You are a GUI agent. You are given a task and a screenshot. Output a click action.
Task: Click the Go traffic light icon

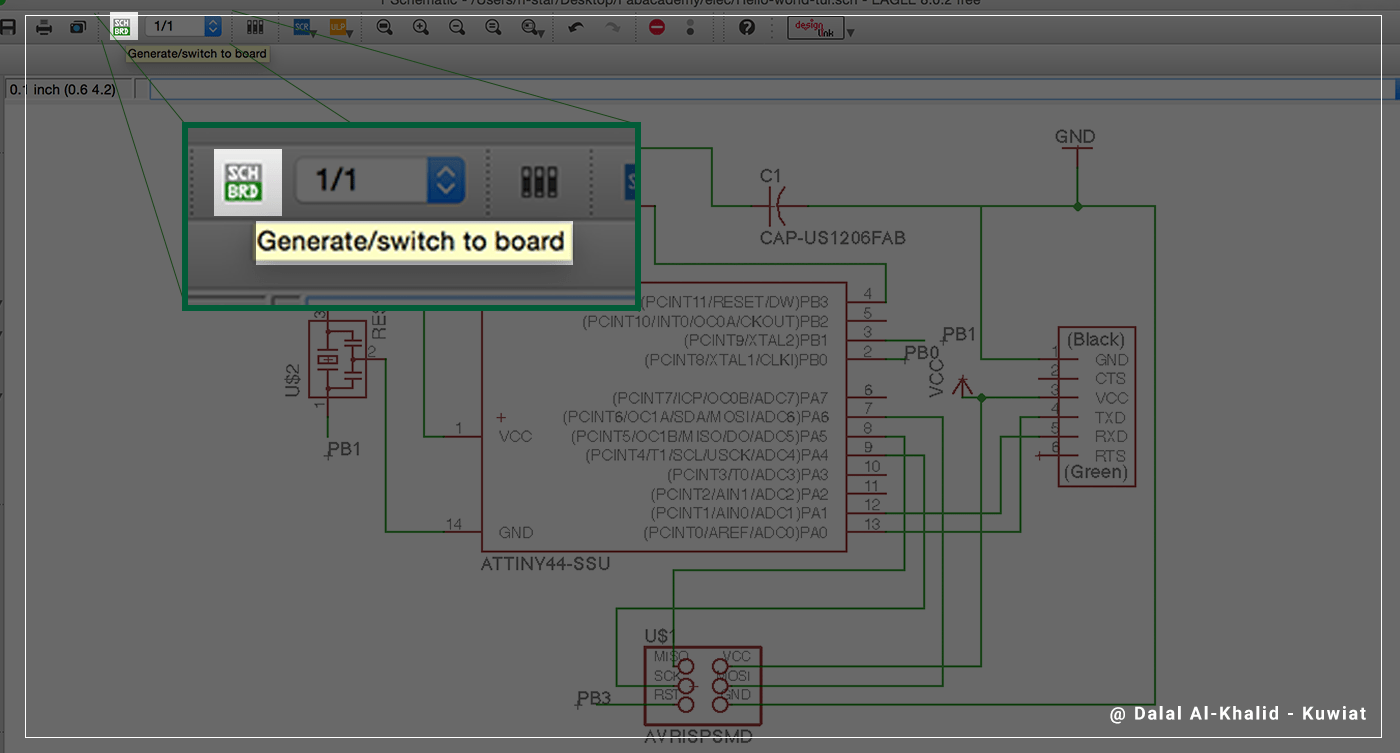(x=691, y=27)
